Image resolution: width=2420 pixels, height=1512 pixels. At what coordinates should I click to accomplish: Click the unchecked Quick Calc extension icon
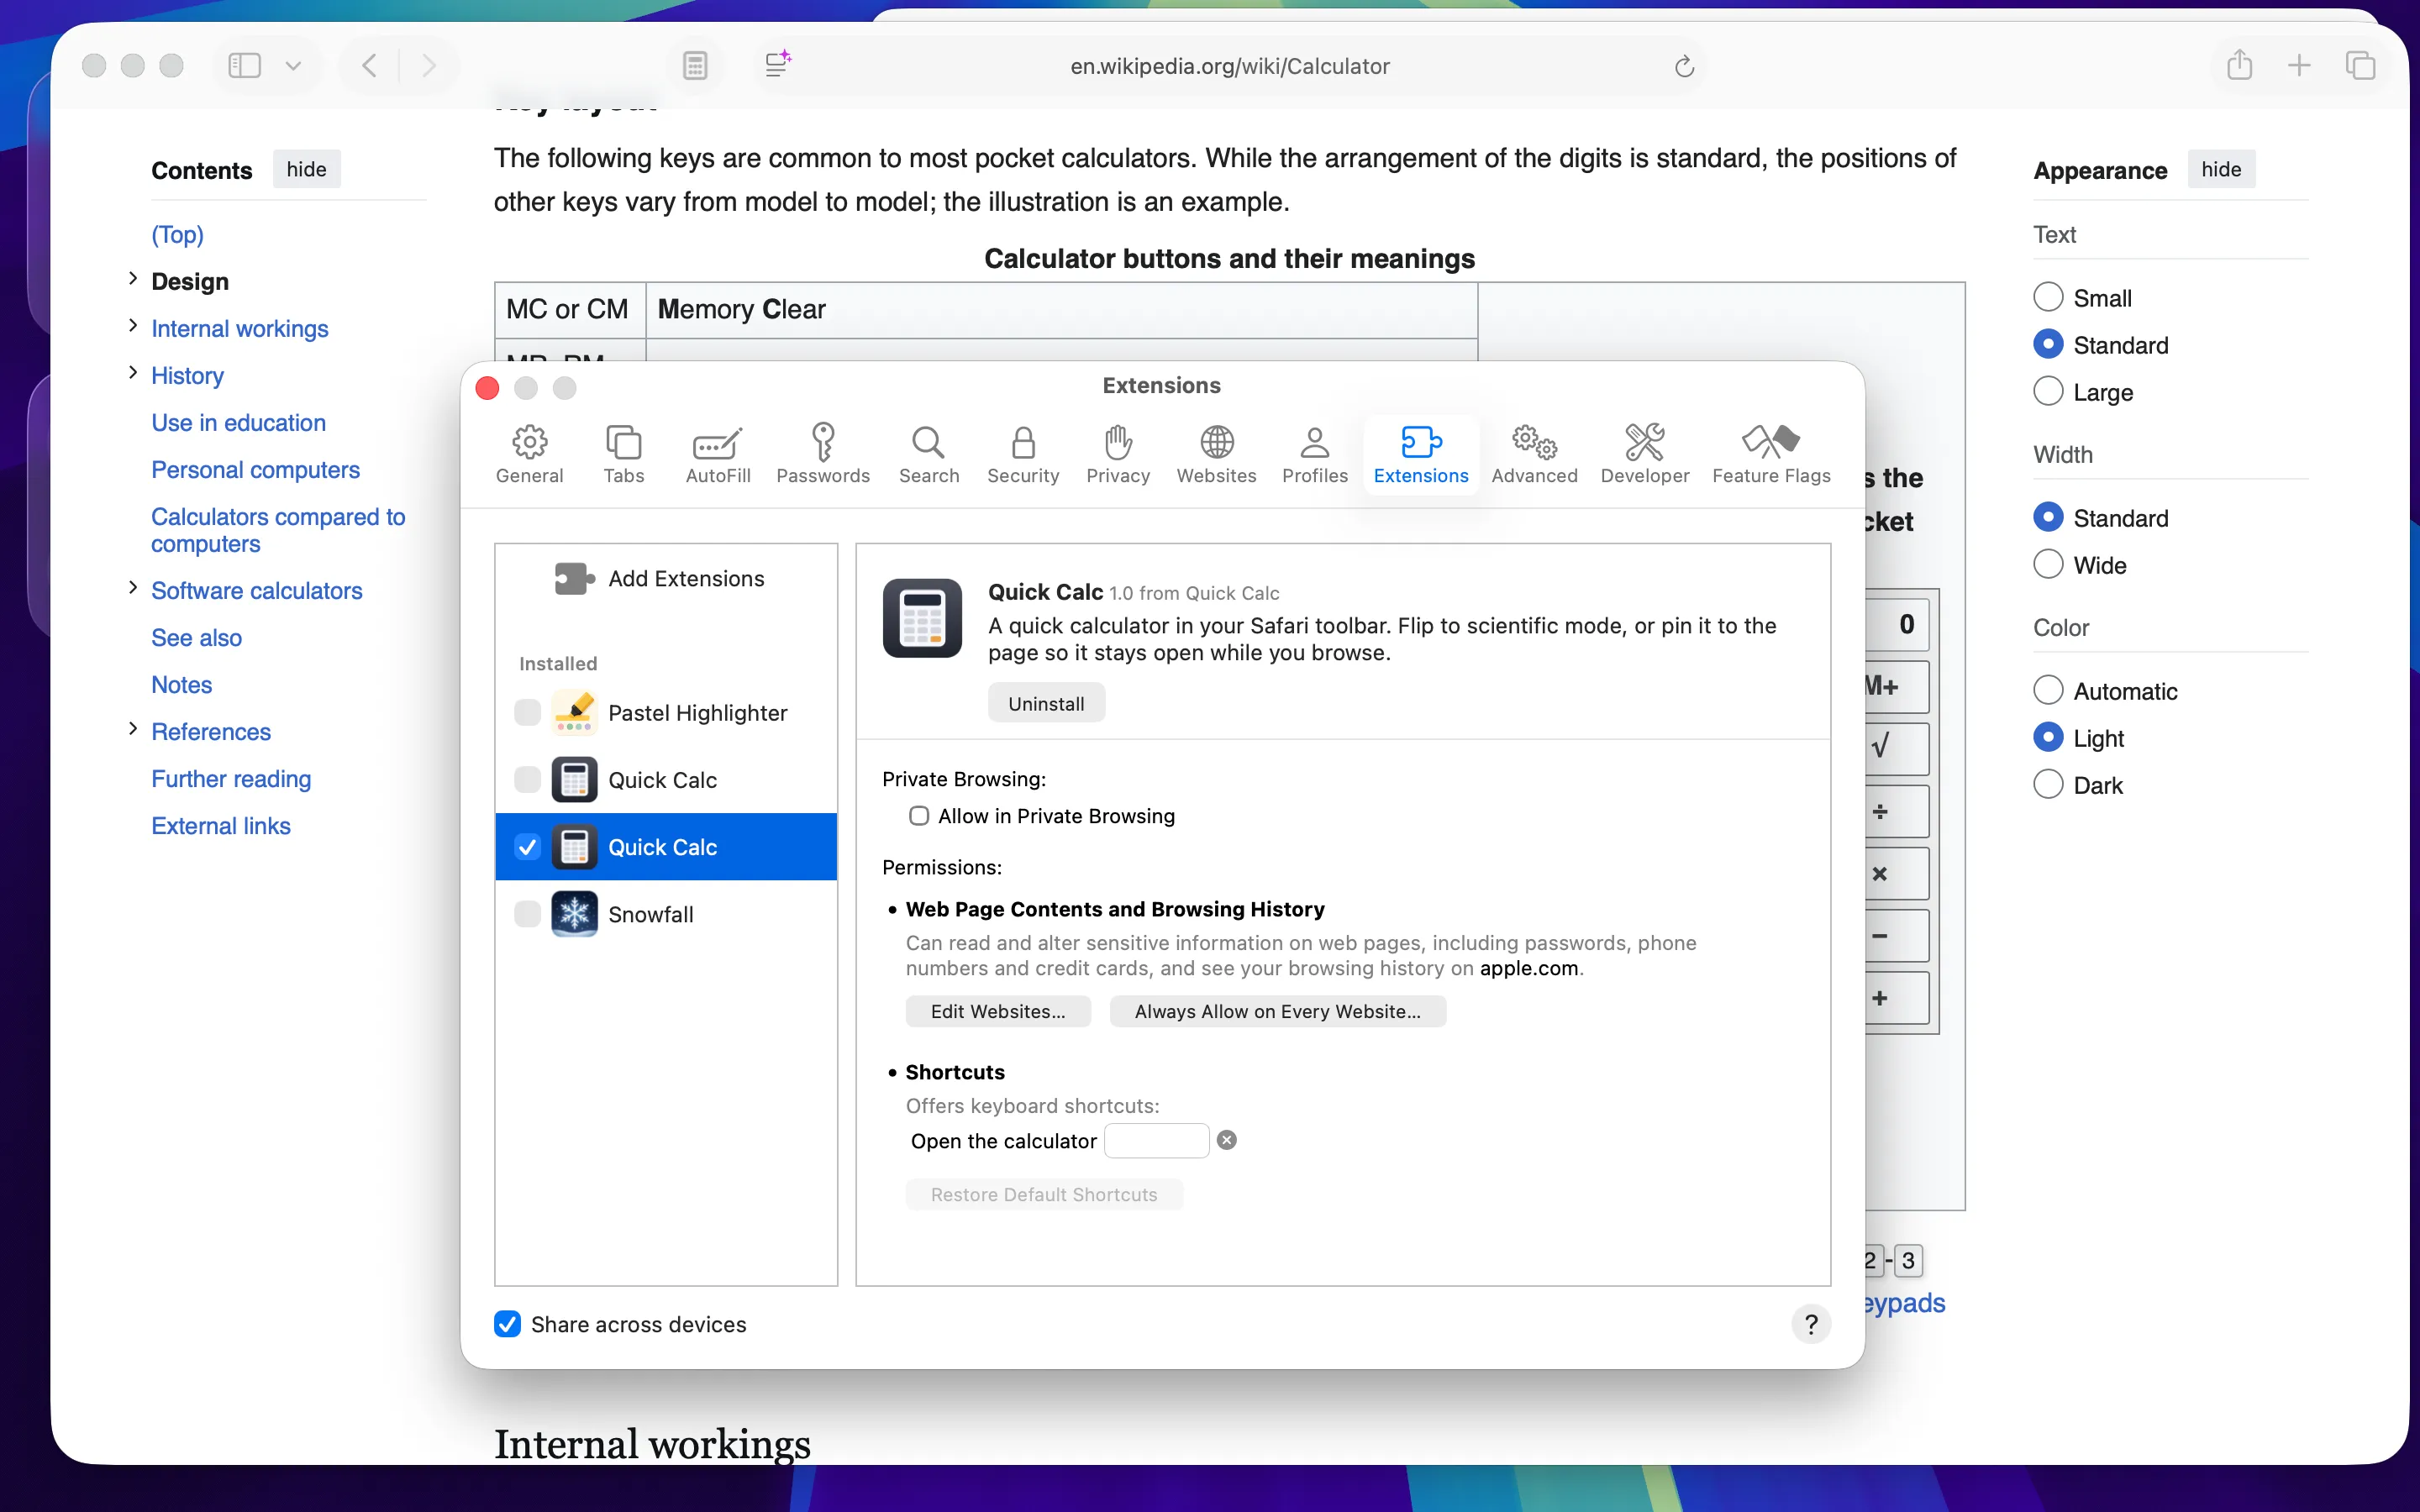point(574,779)
